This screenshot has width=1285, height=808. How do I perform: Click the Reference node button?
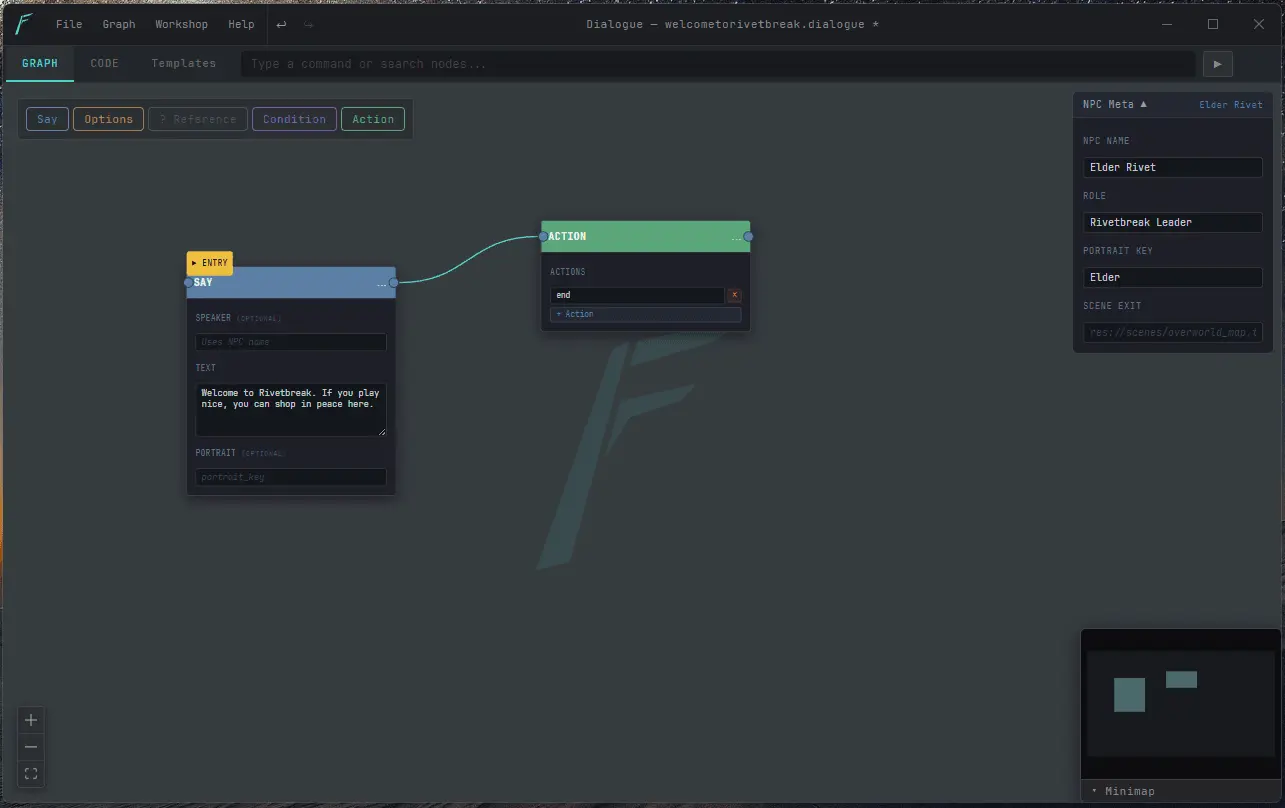198,119
